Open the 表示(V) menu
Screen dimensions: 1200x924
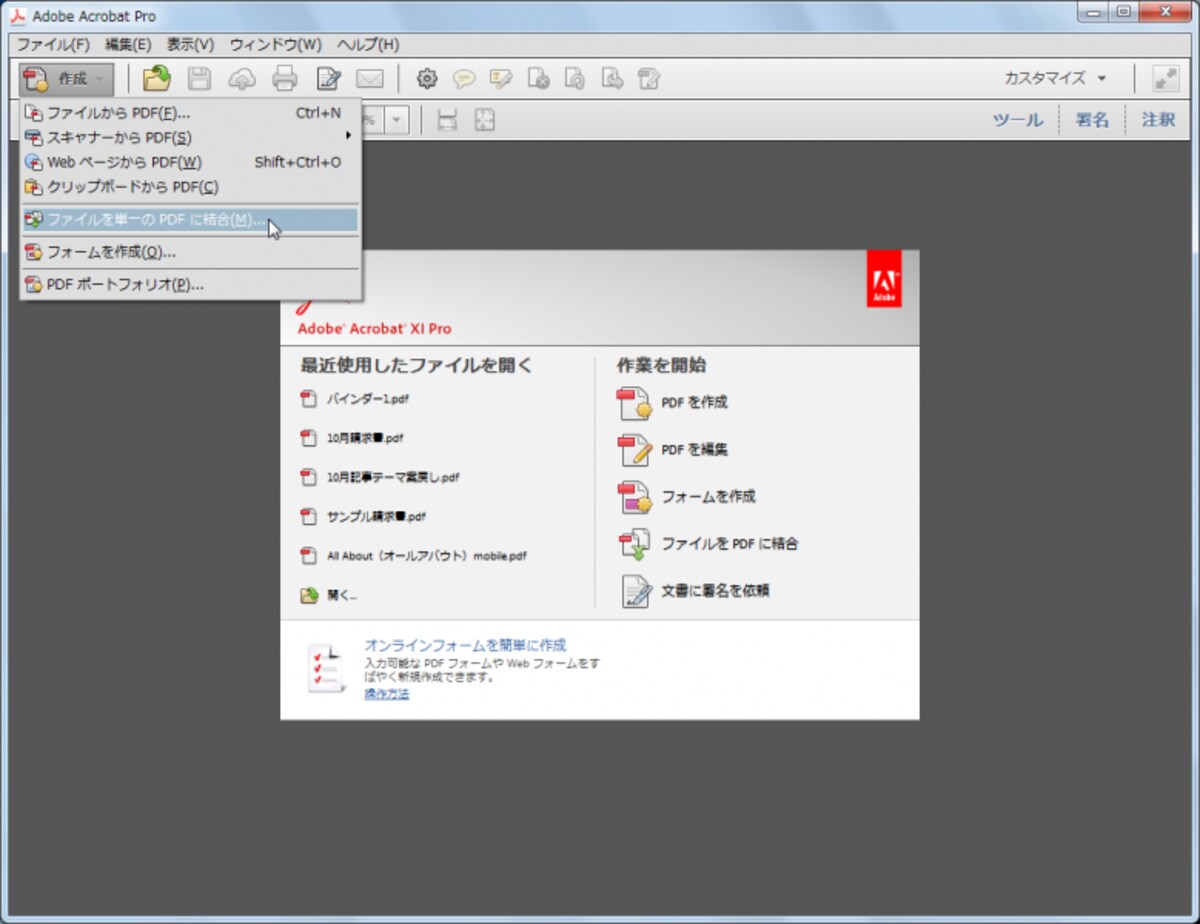[190, 45]
